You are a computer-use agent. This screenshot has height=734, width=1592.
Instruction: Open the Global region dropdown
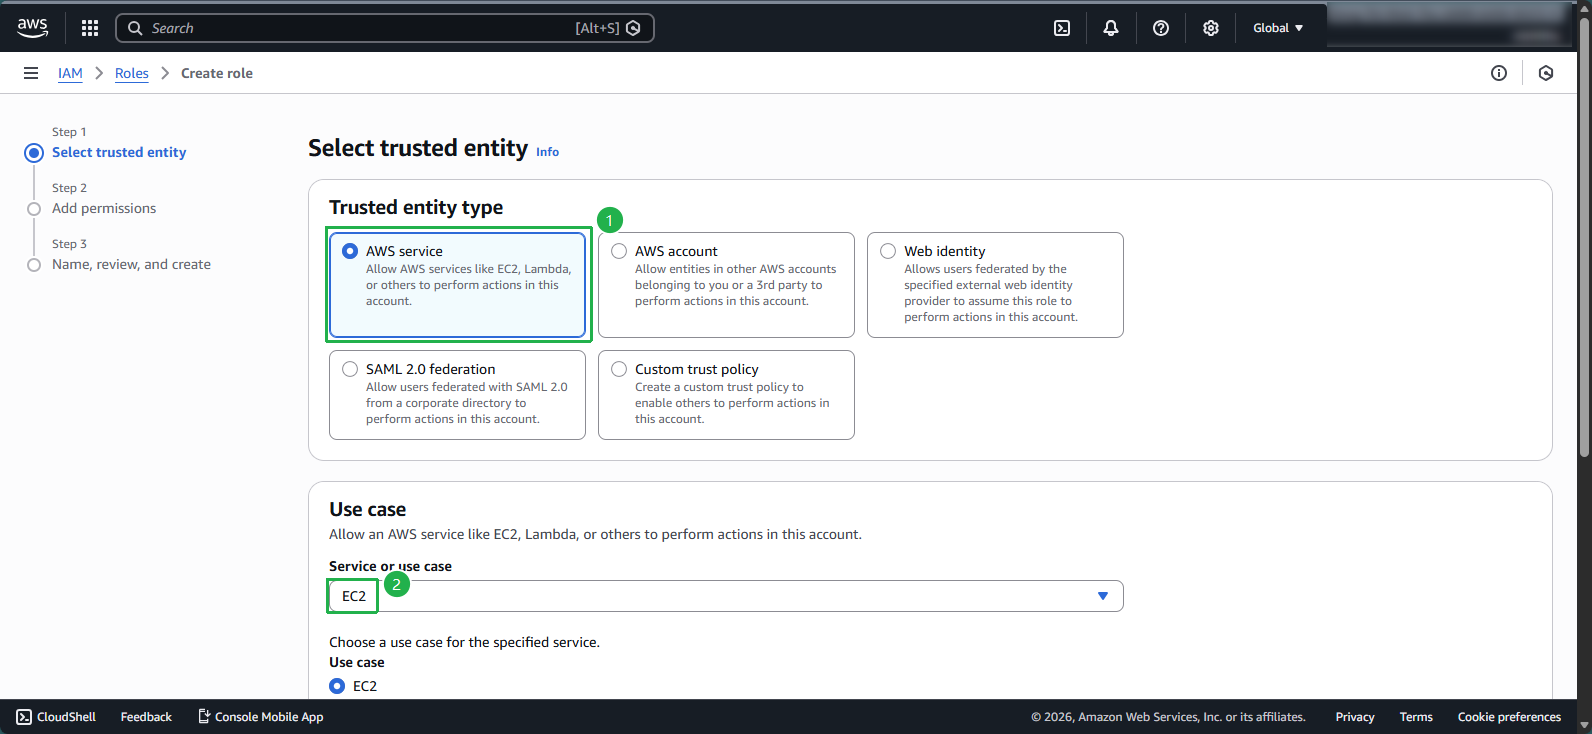[x=1278, y=28]
